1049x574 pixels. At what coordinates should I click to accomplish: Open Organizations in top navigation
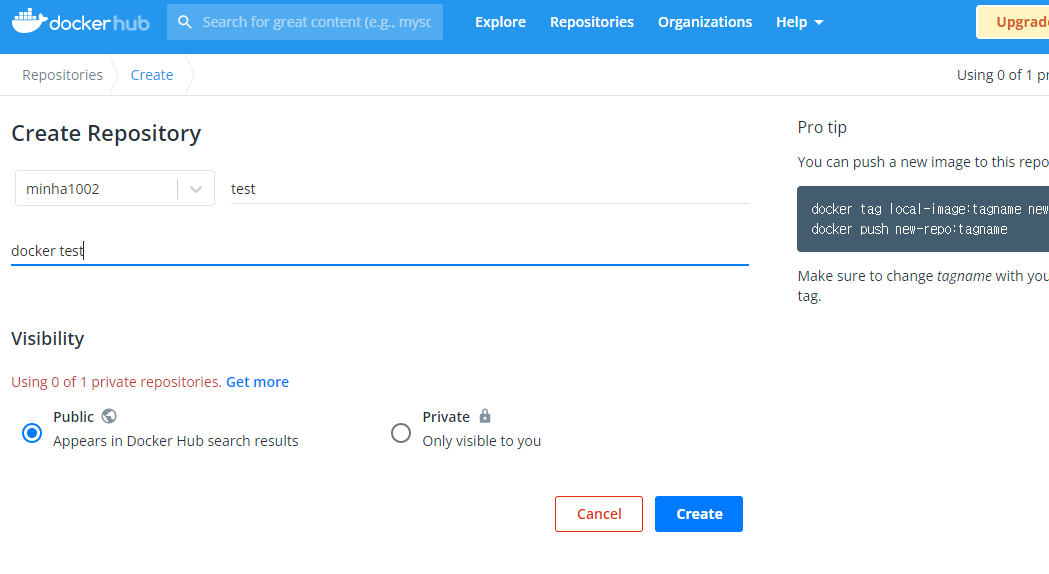tap(705, 22)
